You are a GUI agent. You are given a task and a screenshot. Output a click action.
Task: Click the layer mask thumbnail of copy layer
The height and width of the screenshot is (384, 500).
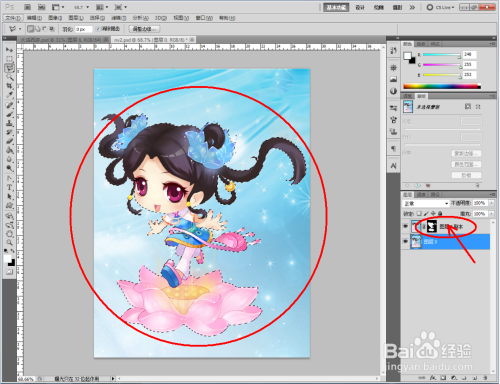click(432, 226)
